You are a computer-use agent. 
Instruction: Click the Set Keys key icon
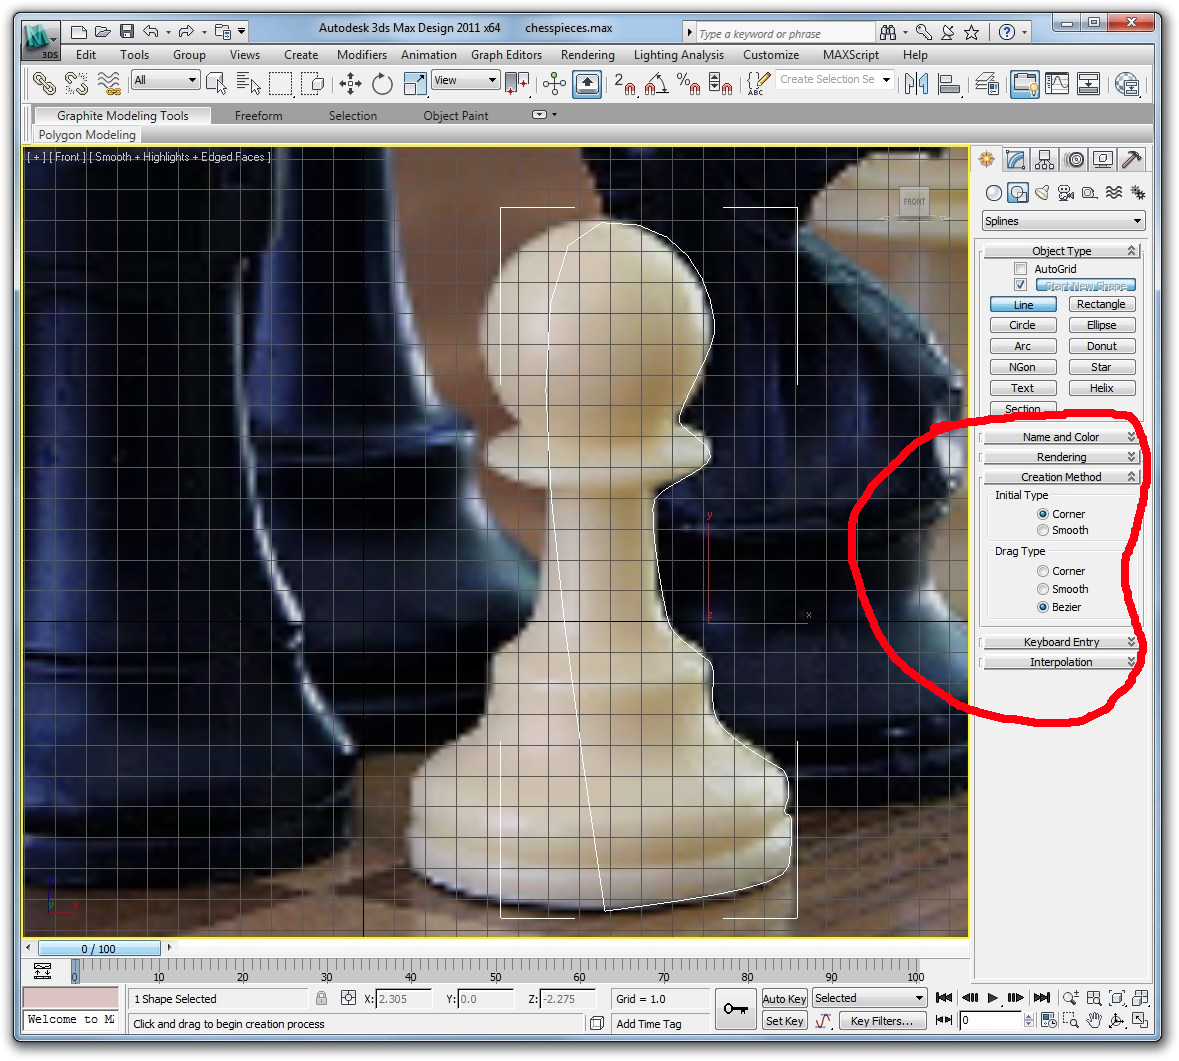(x=736, y=1009)
